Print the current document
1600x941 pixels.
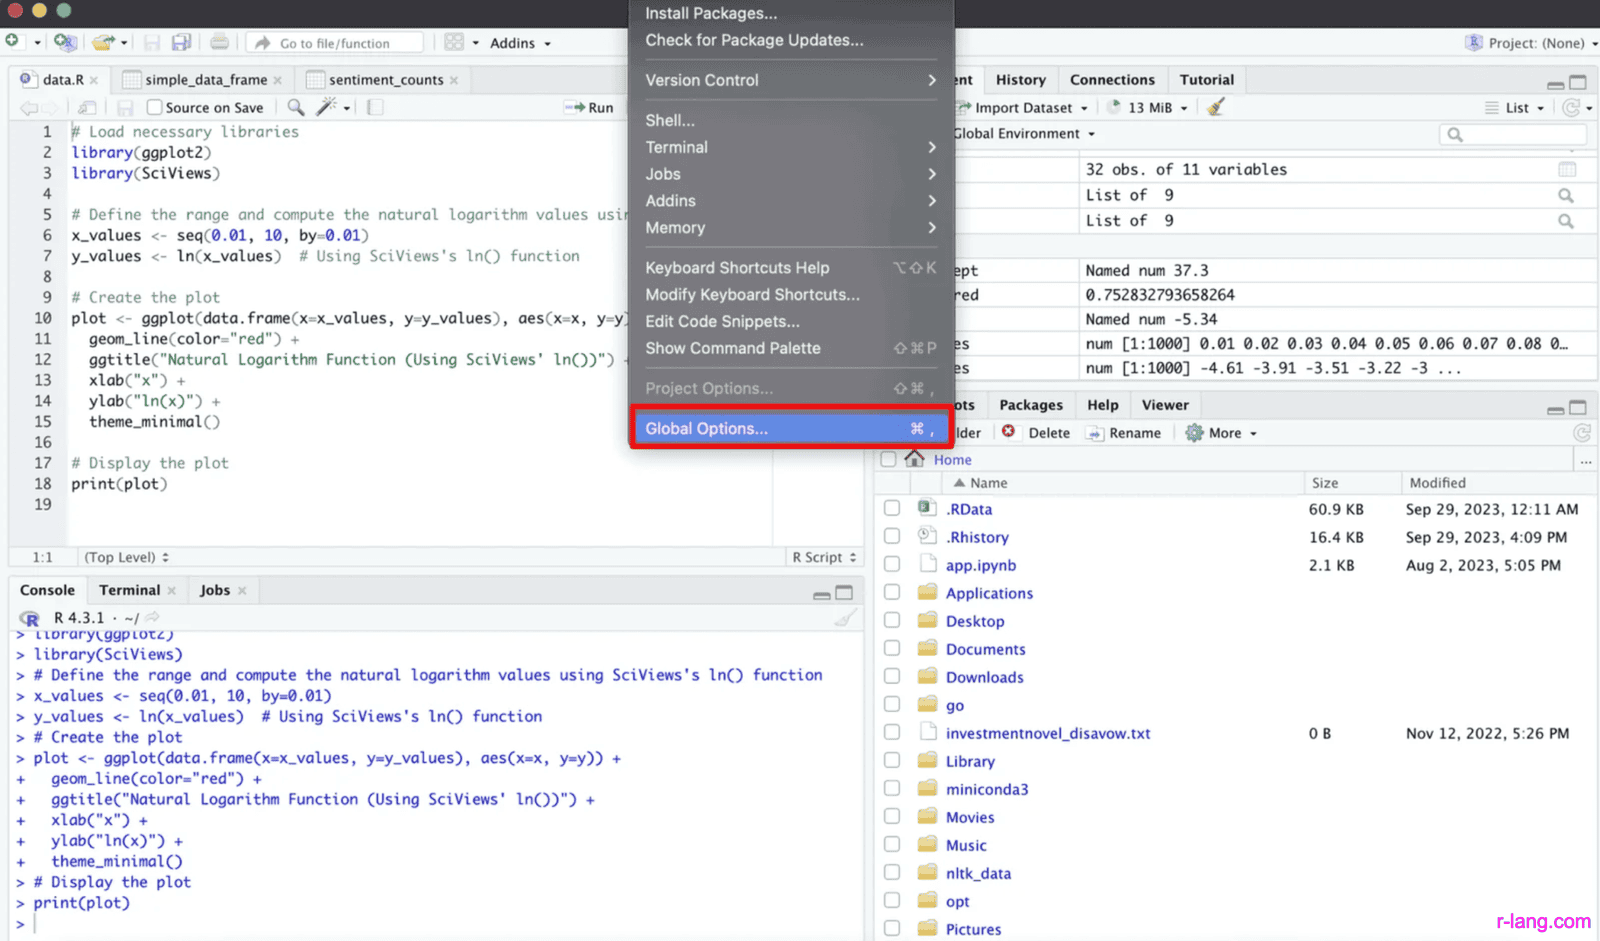219,42
